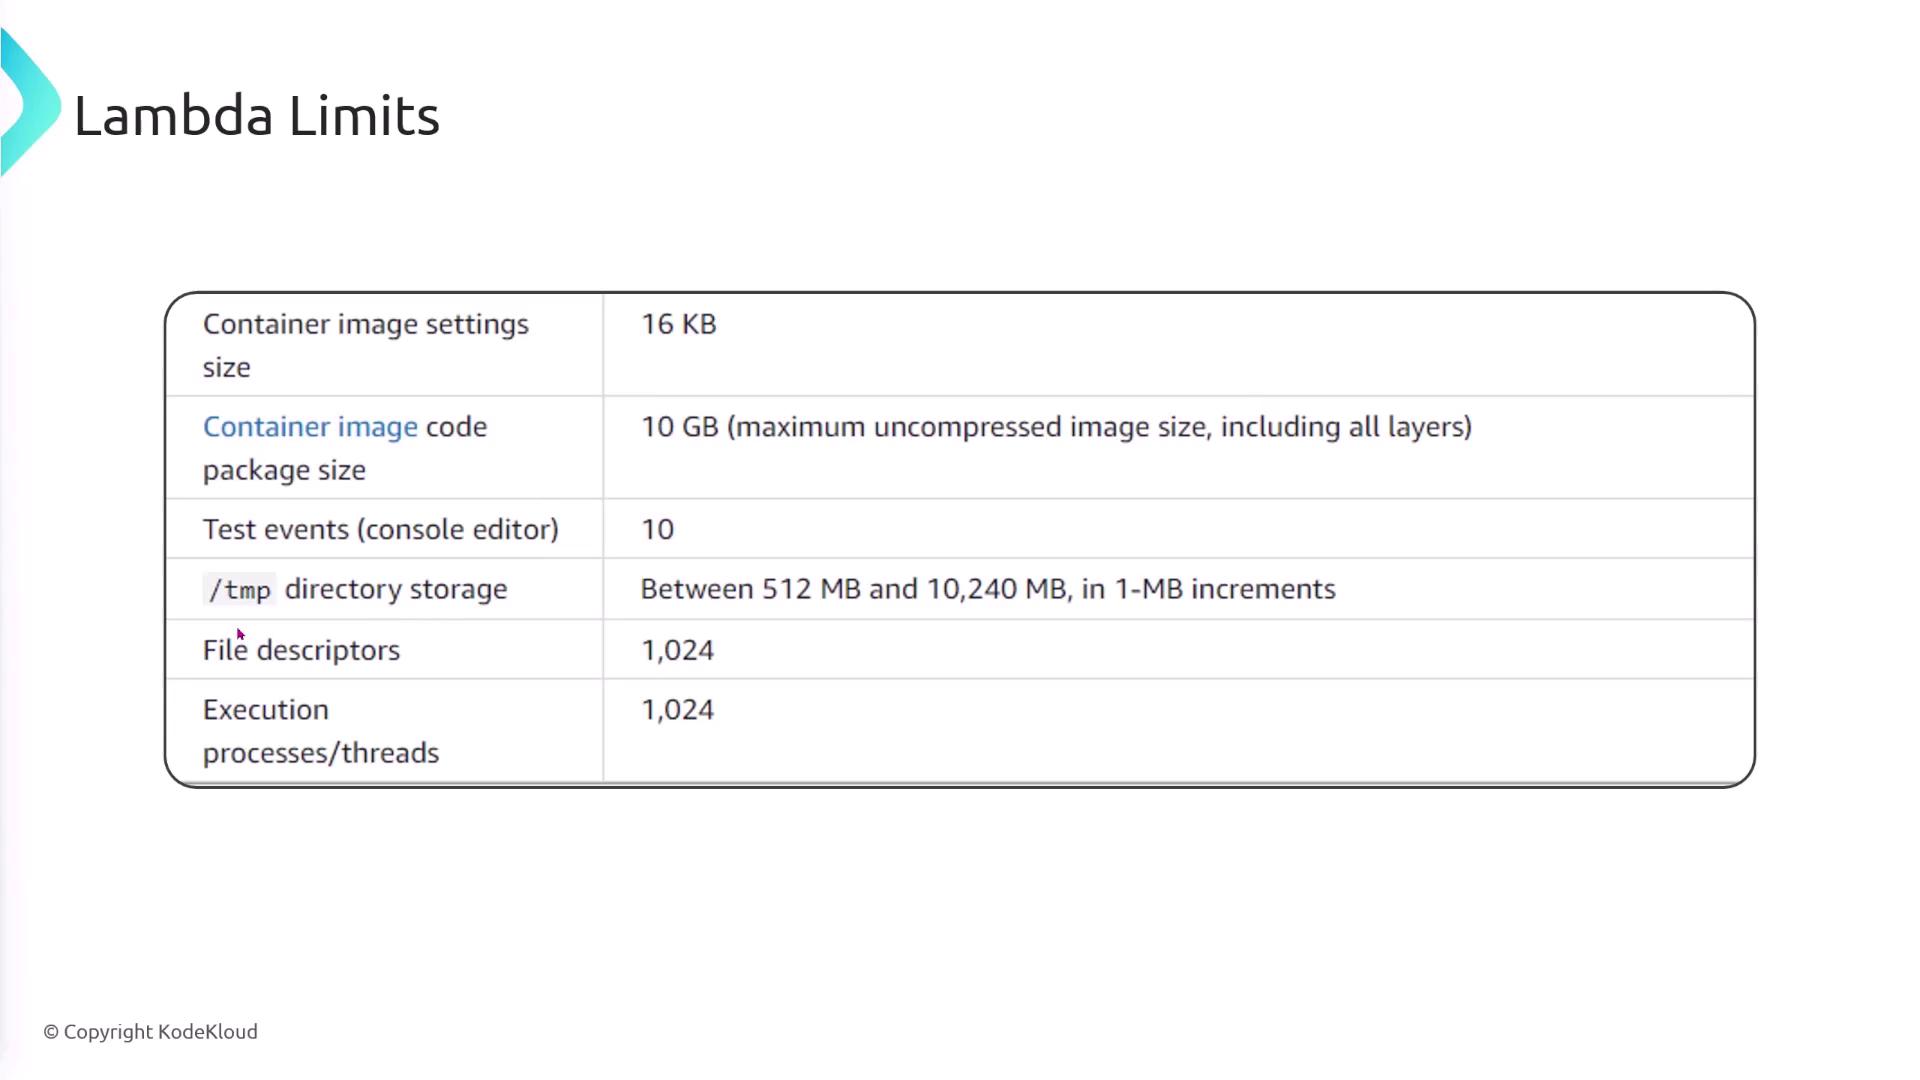Select the 'Container image settings size' cell
The width and height of the screenshot is (1920, 1080).
[x=365, y=345]
